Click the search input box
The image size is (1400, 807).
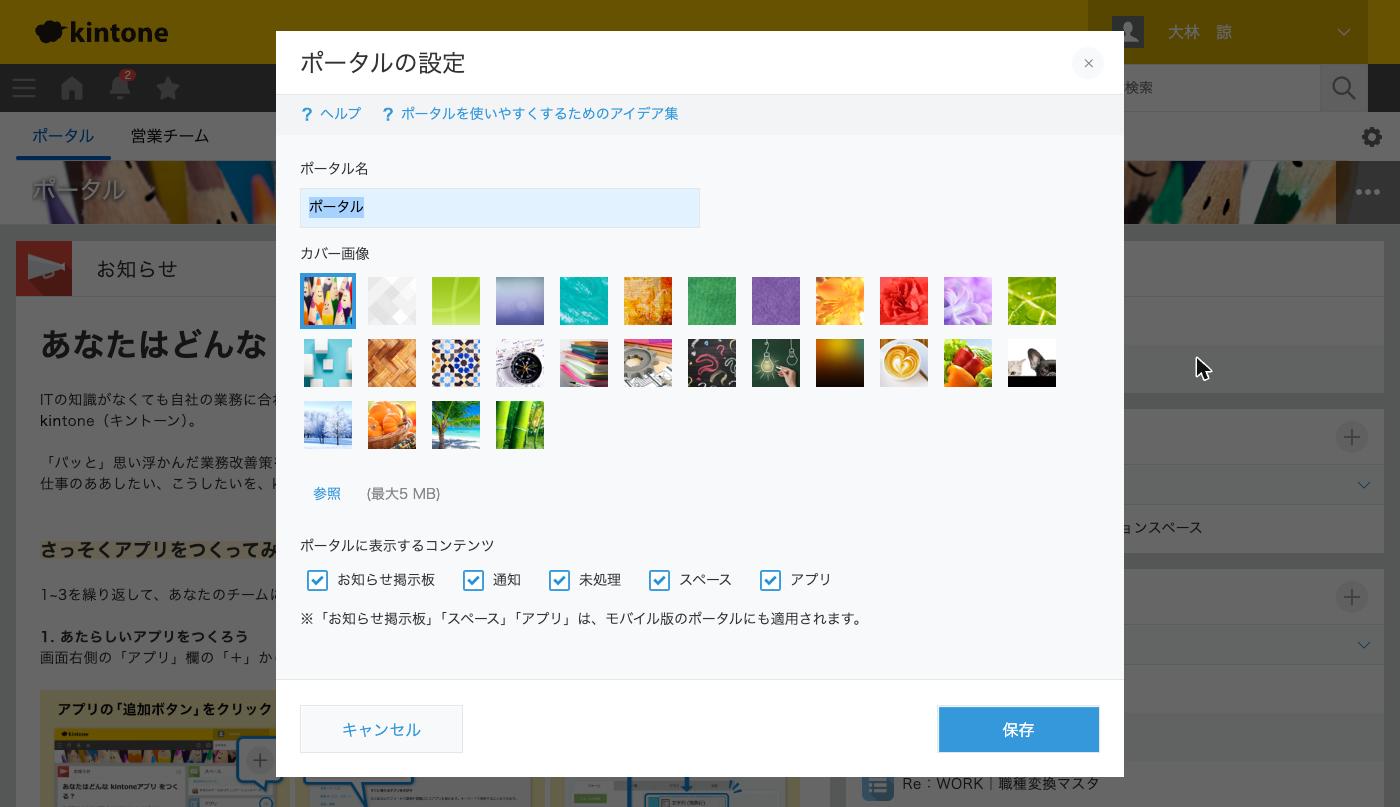pos(1221,88)
